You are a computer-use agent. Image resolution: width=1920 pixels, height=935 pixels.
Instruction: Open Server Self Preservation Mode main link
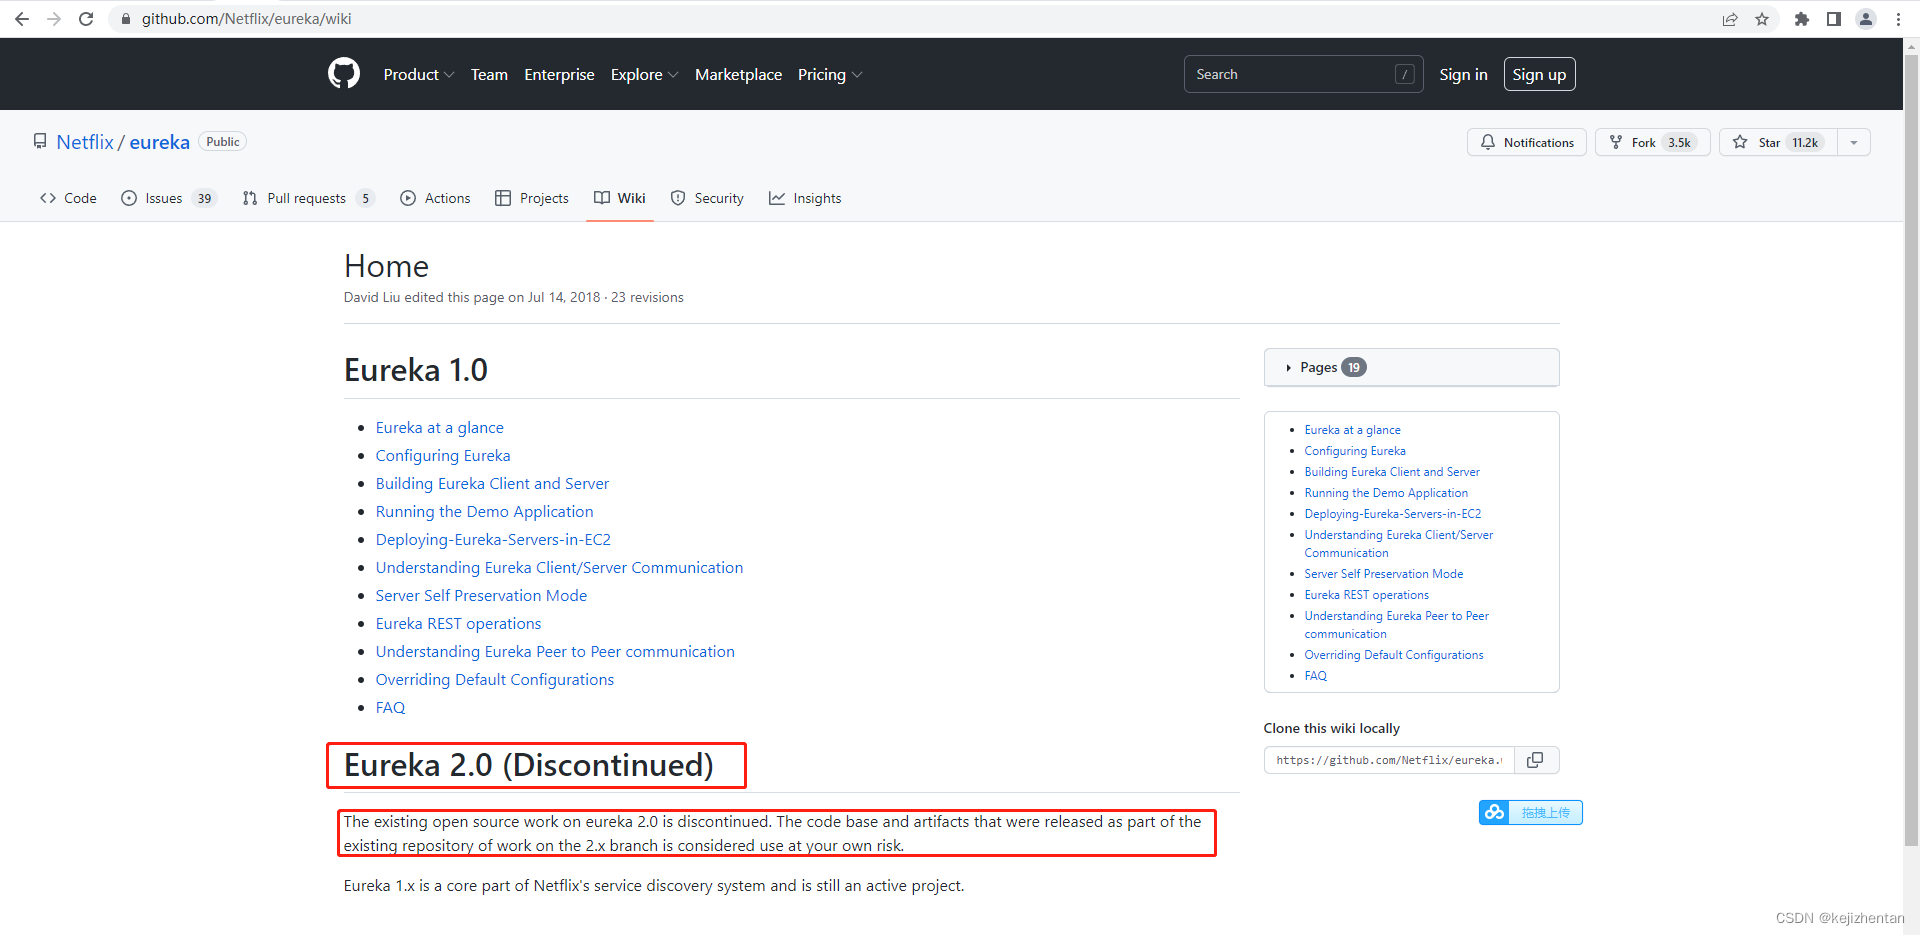(x=481, y=595)
